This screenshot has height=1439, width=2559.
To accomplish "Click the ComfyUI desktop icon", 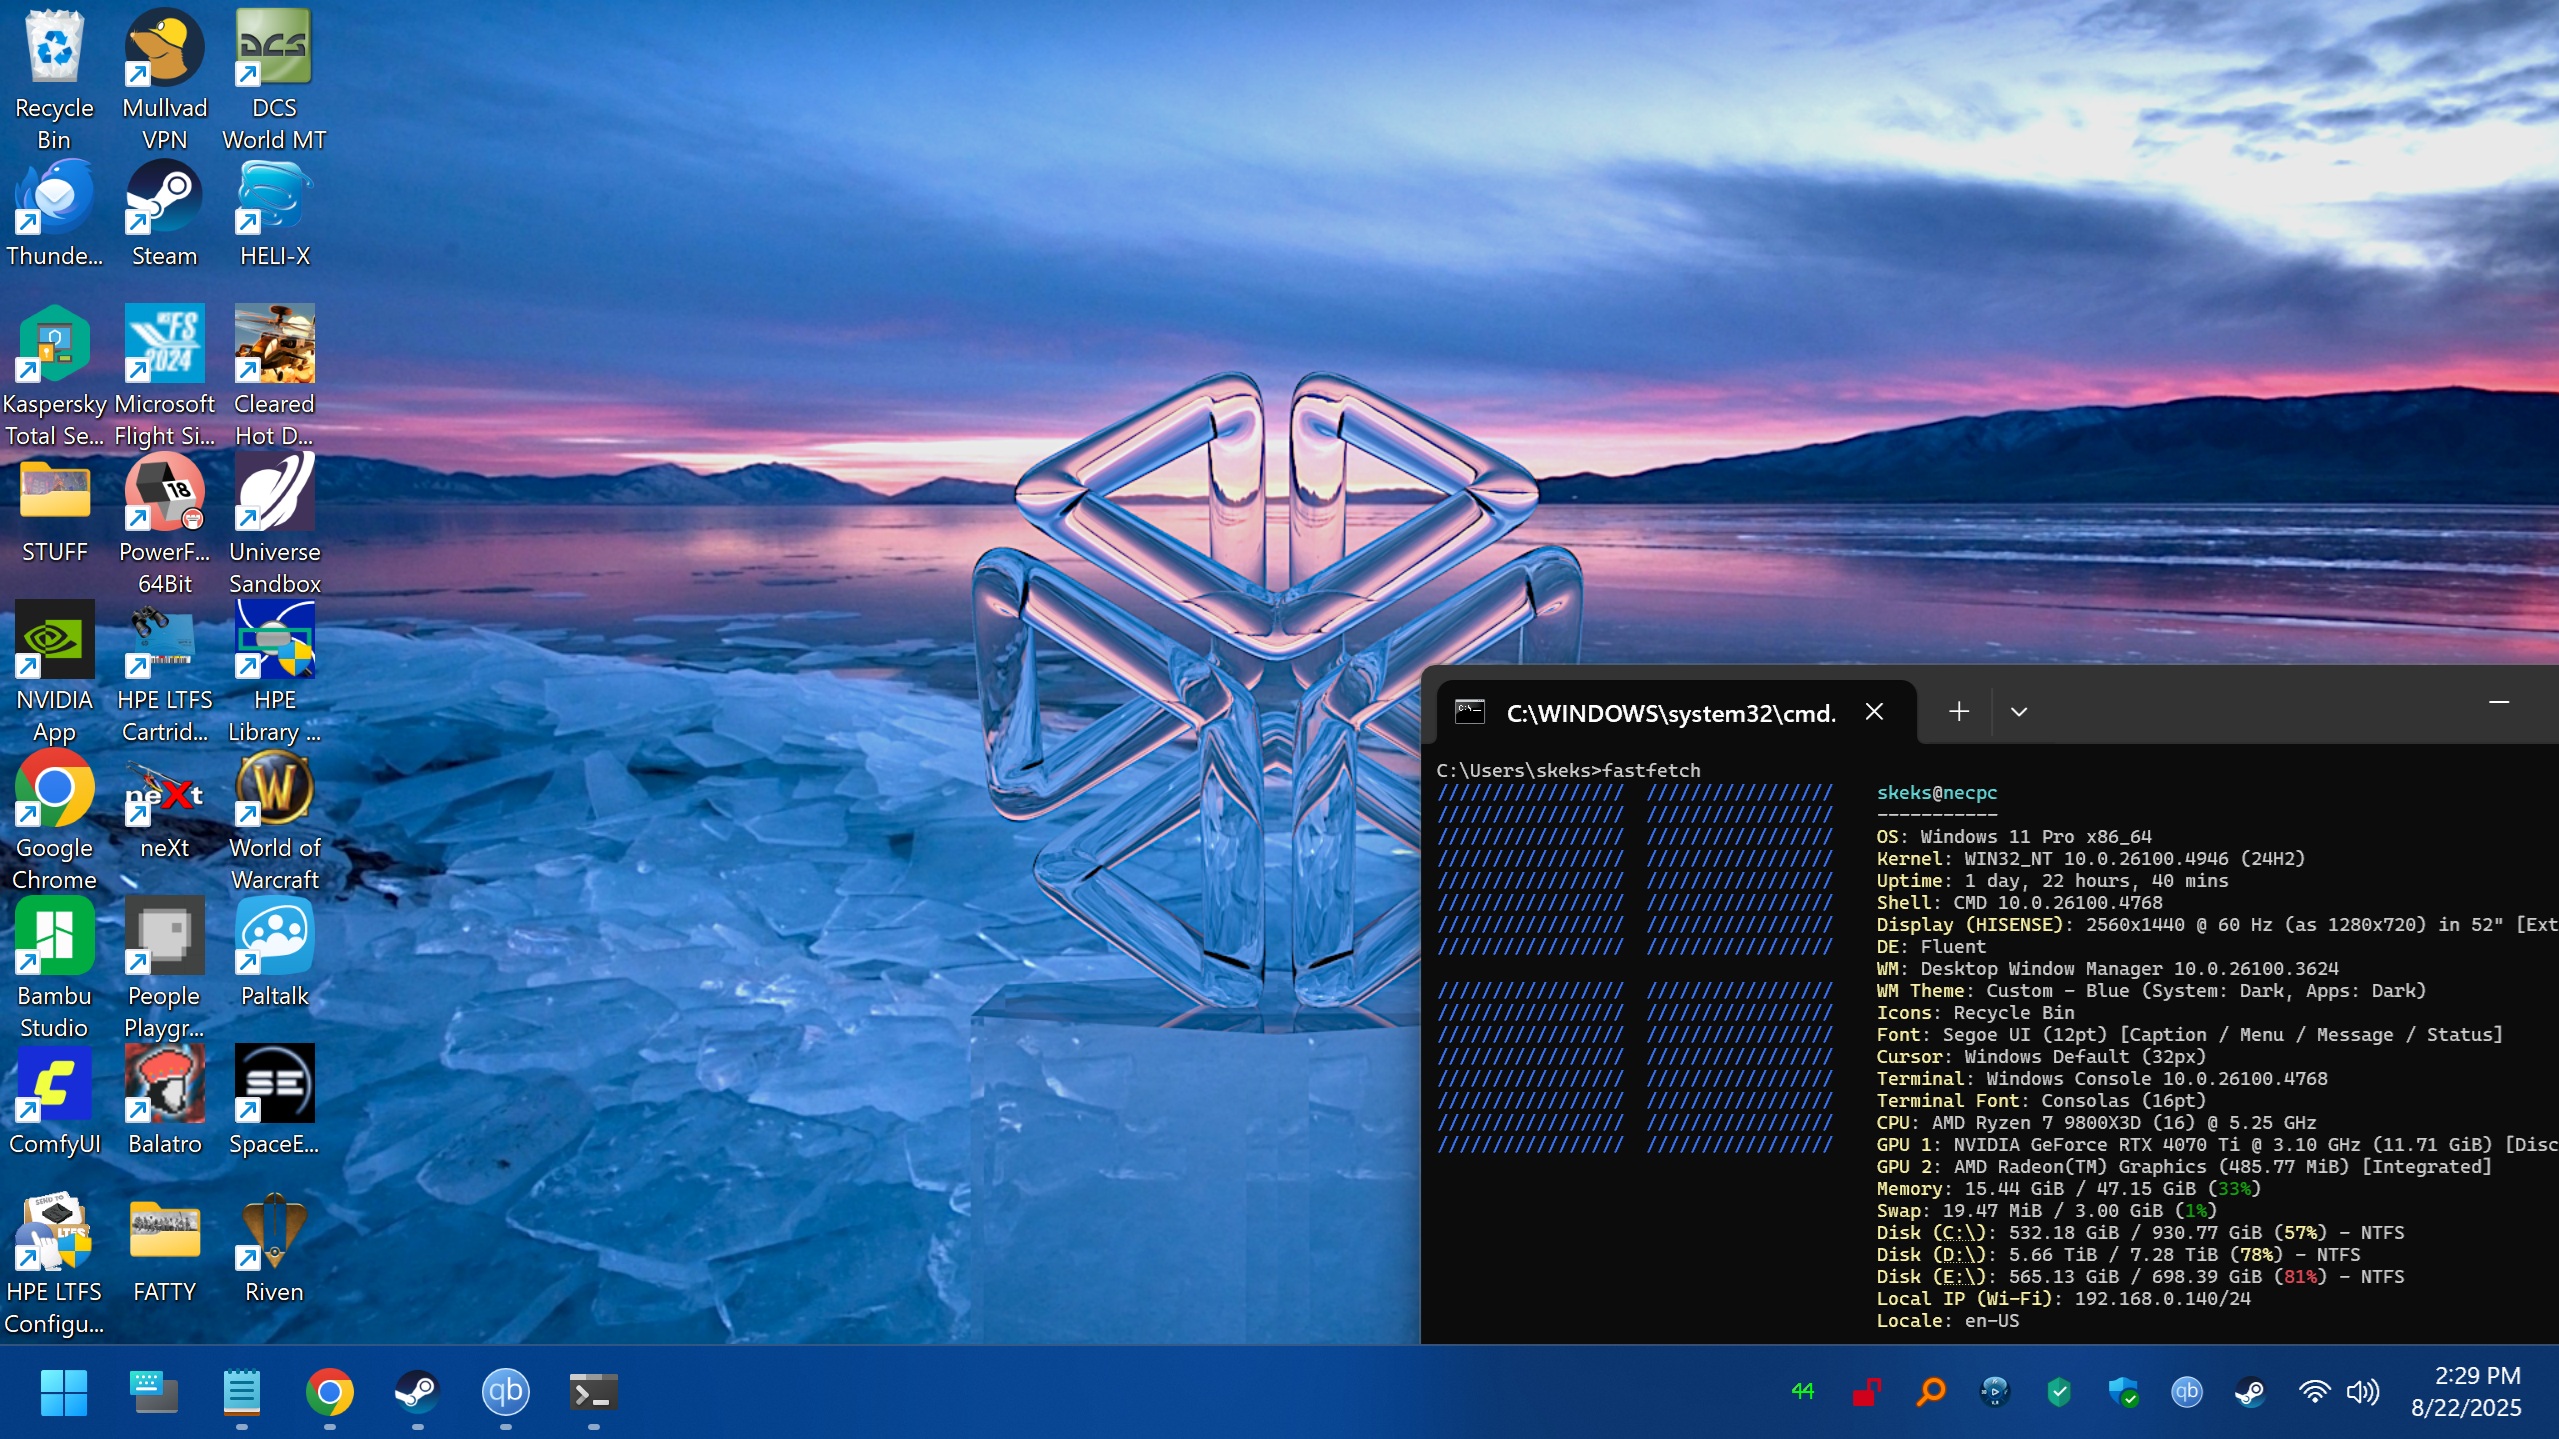I will tap(54, 1085).
